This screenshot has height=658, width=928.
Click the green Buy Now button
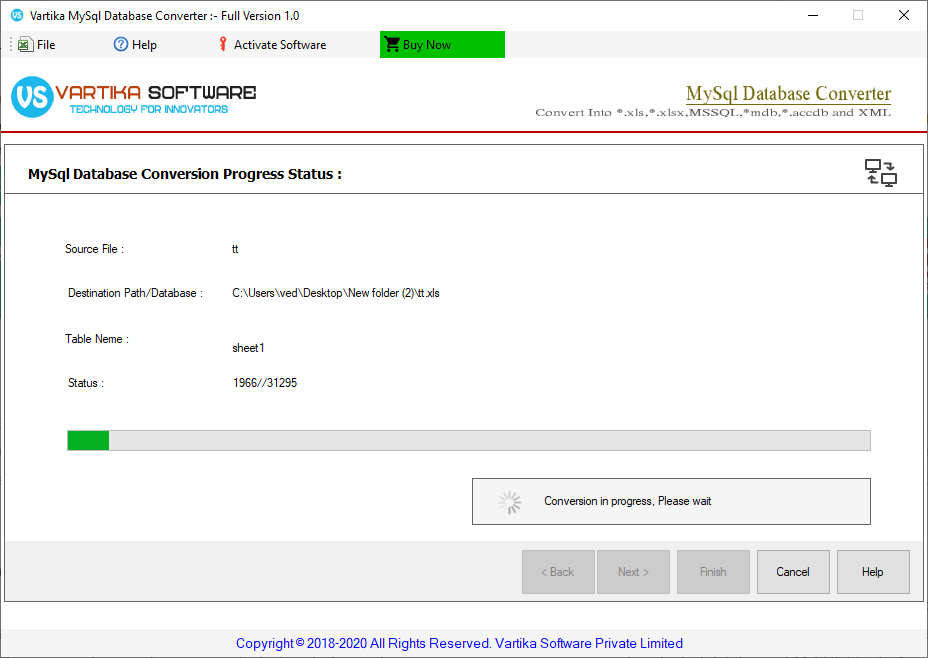pyautogui.click(x=442, y=44)
